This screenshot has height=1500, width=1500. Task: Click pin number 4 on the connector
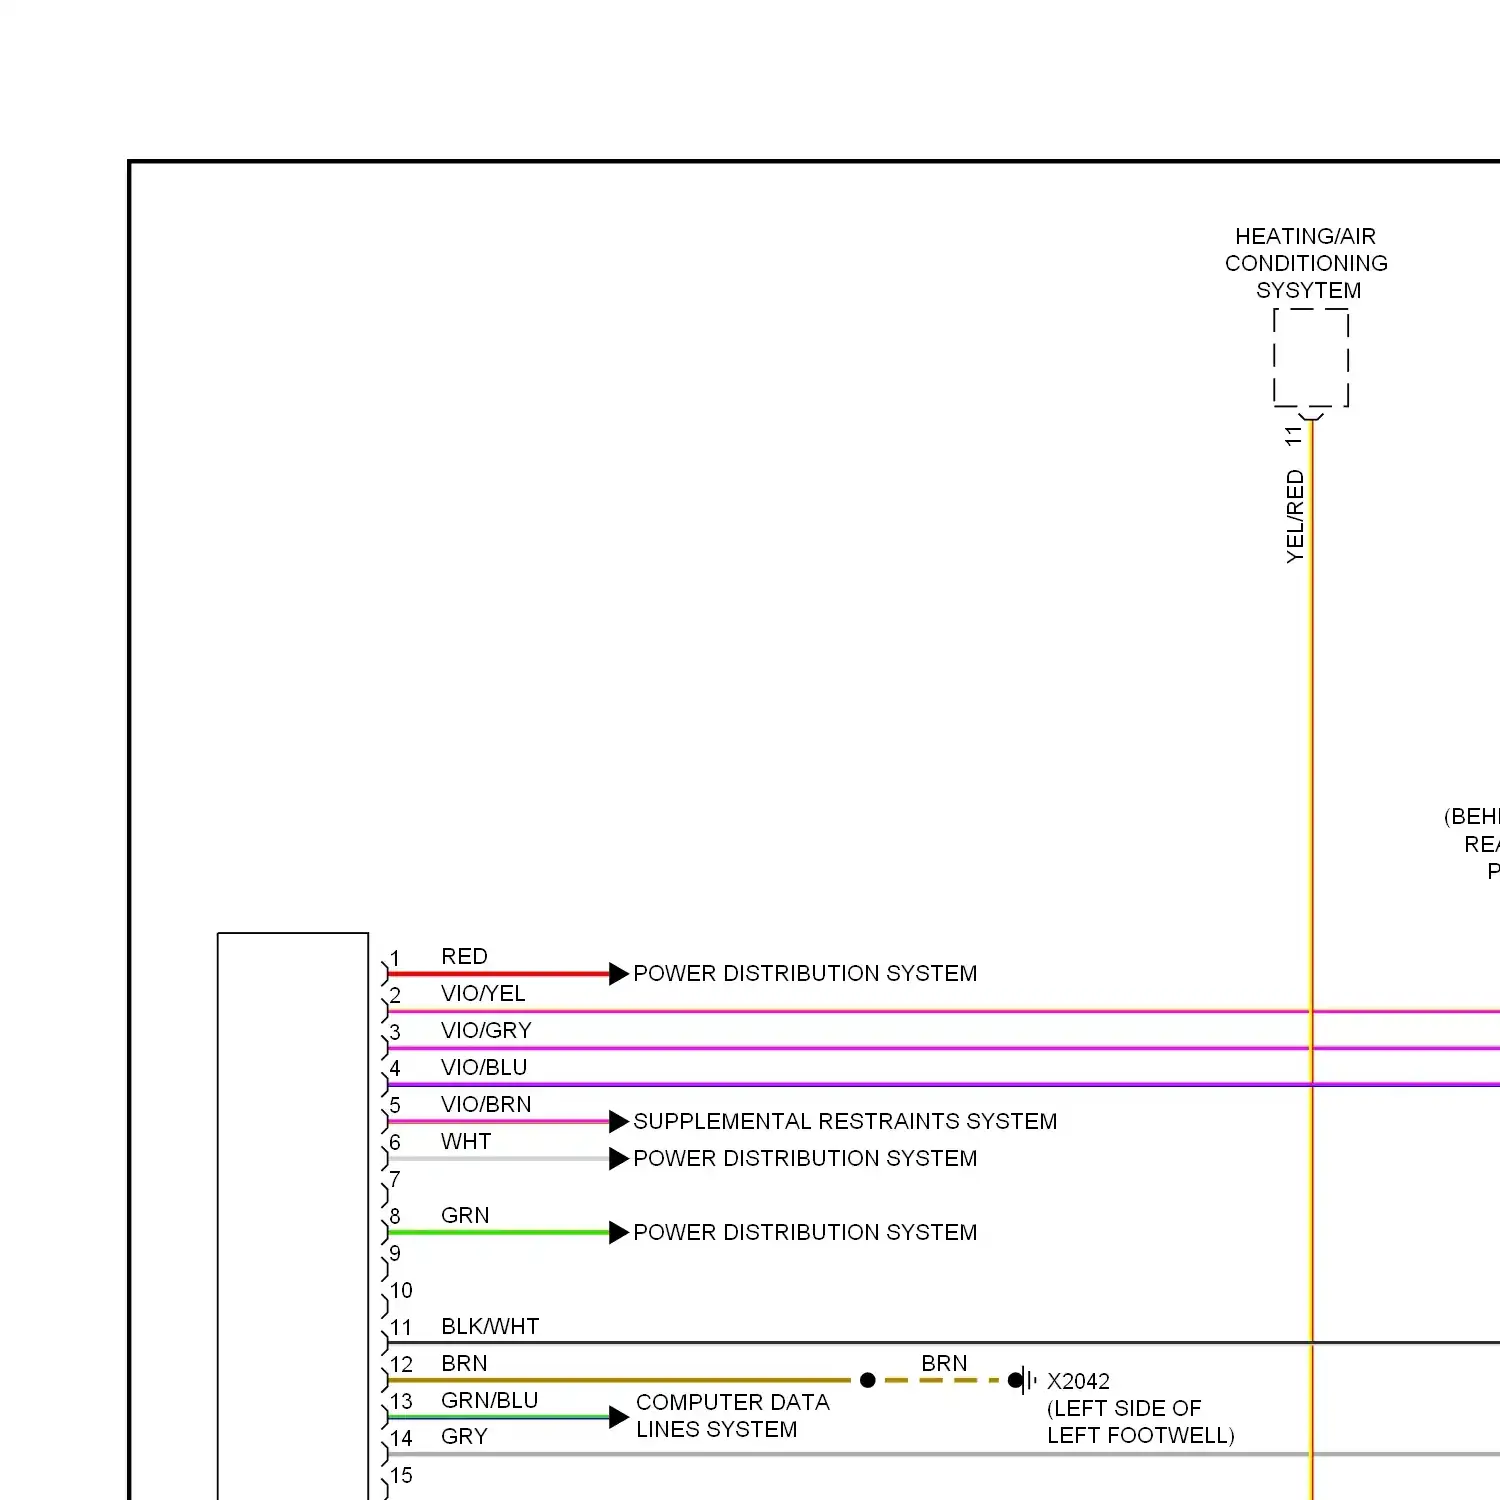point(395,1068)
